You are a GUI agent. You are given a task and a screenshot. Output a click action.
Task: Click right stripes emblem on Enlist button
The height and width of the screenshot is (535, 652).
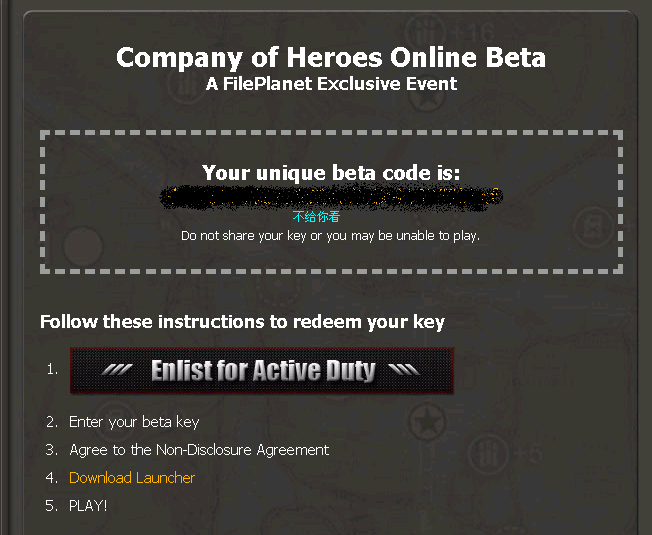tap(405, 371)
